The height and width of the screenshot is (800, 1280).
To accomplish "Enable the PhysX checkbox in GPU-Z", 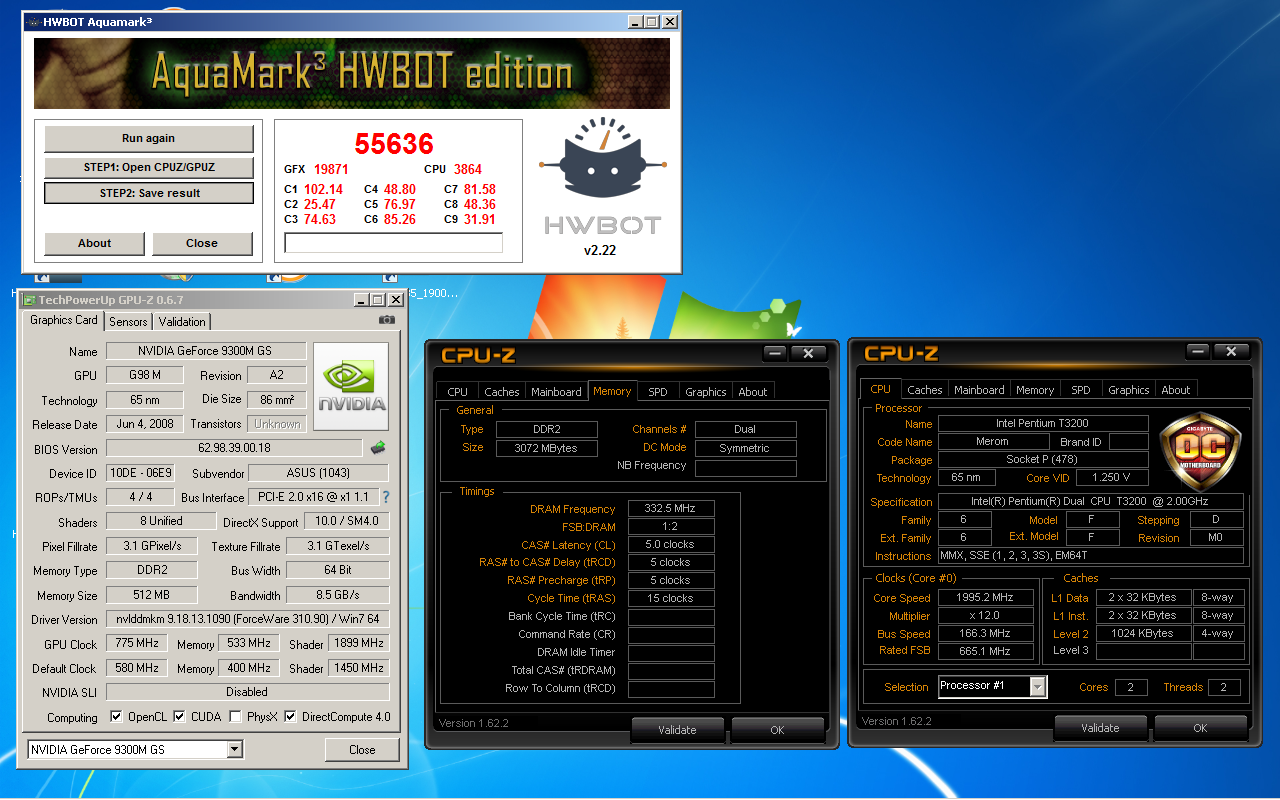I will click(x=235, y=717).
